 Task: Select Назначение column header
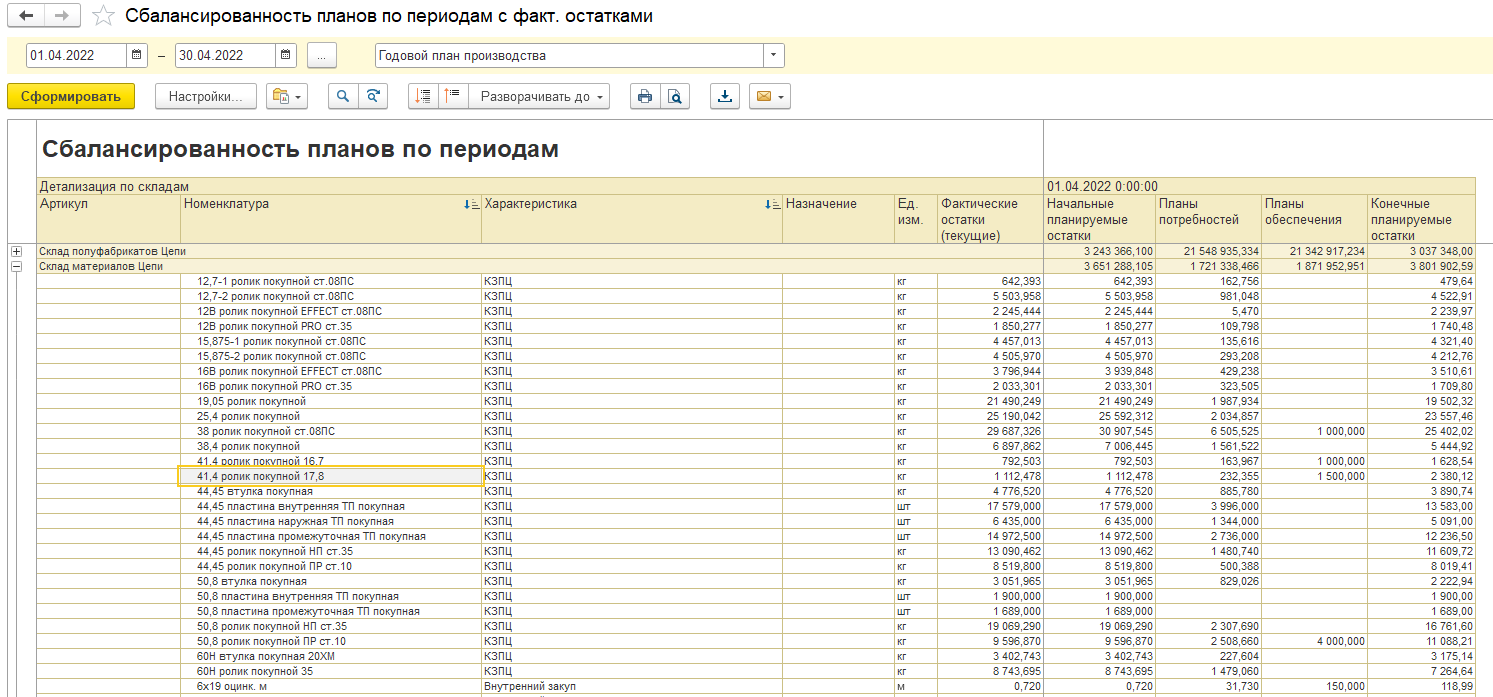[x=838, y=219]
